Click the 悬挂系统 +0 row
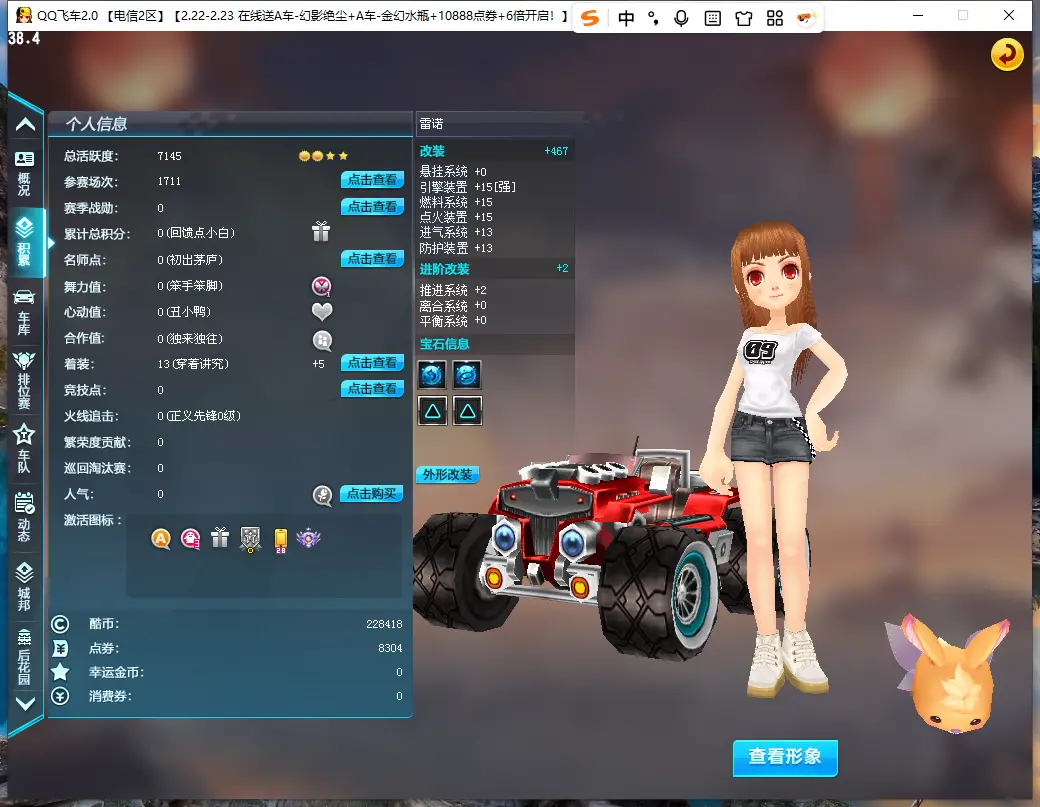The height and width of the screenshot is (807, 1040). tap(453, 172)
